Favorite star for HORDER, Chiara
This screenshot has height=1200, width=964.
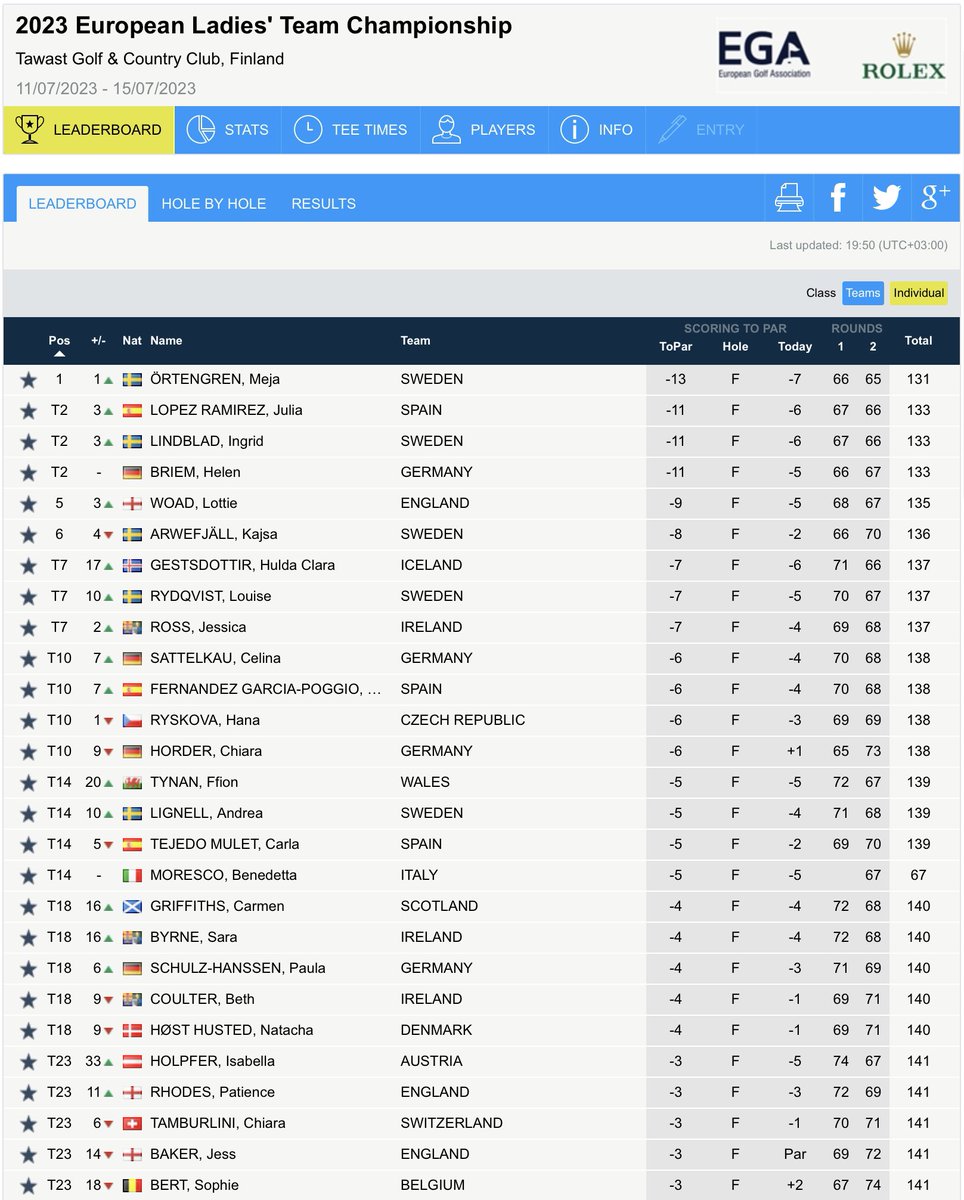28,751
